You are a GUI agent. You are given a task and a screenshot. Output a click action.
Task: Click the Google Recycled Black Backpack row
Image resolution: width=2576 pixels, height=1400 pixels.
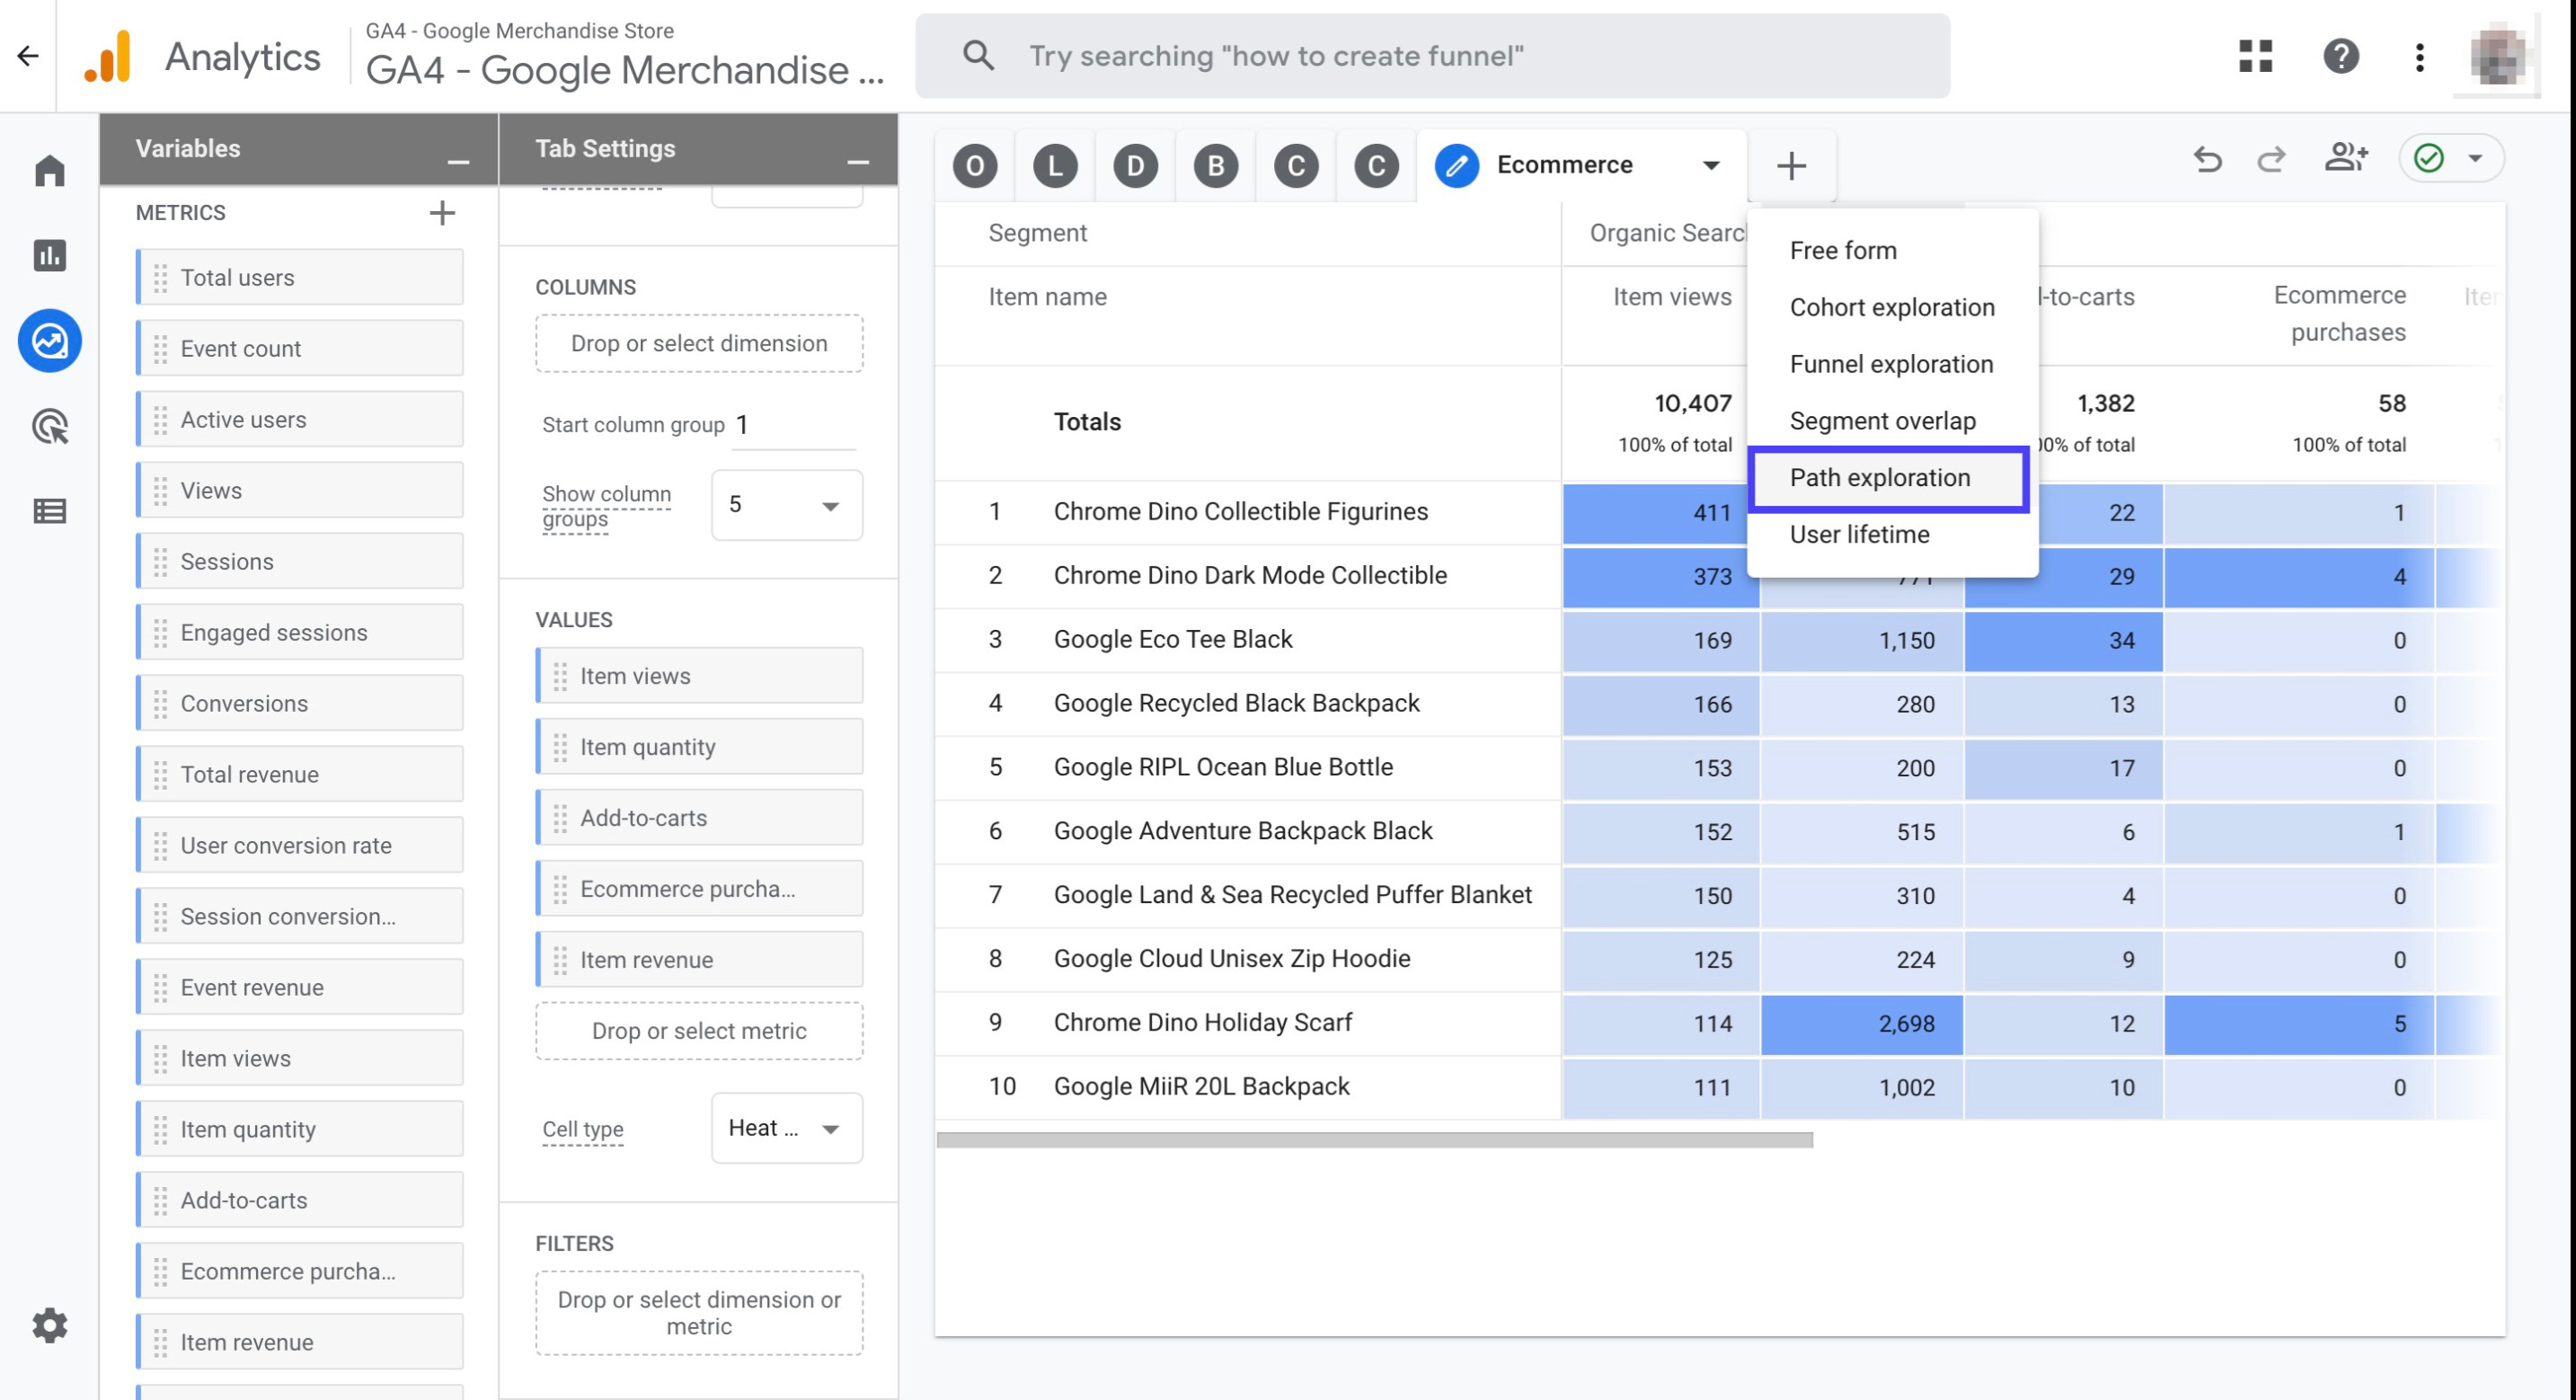click(x=1236, y=704)
